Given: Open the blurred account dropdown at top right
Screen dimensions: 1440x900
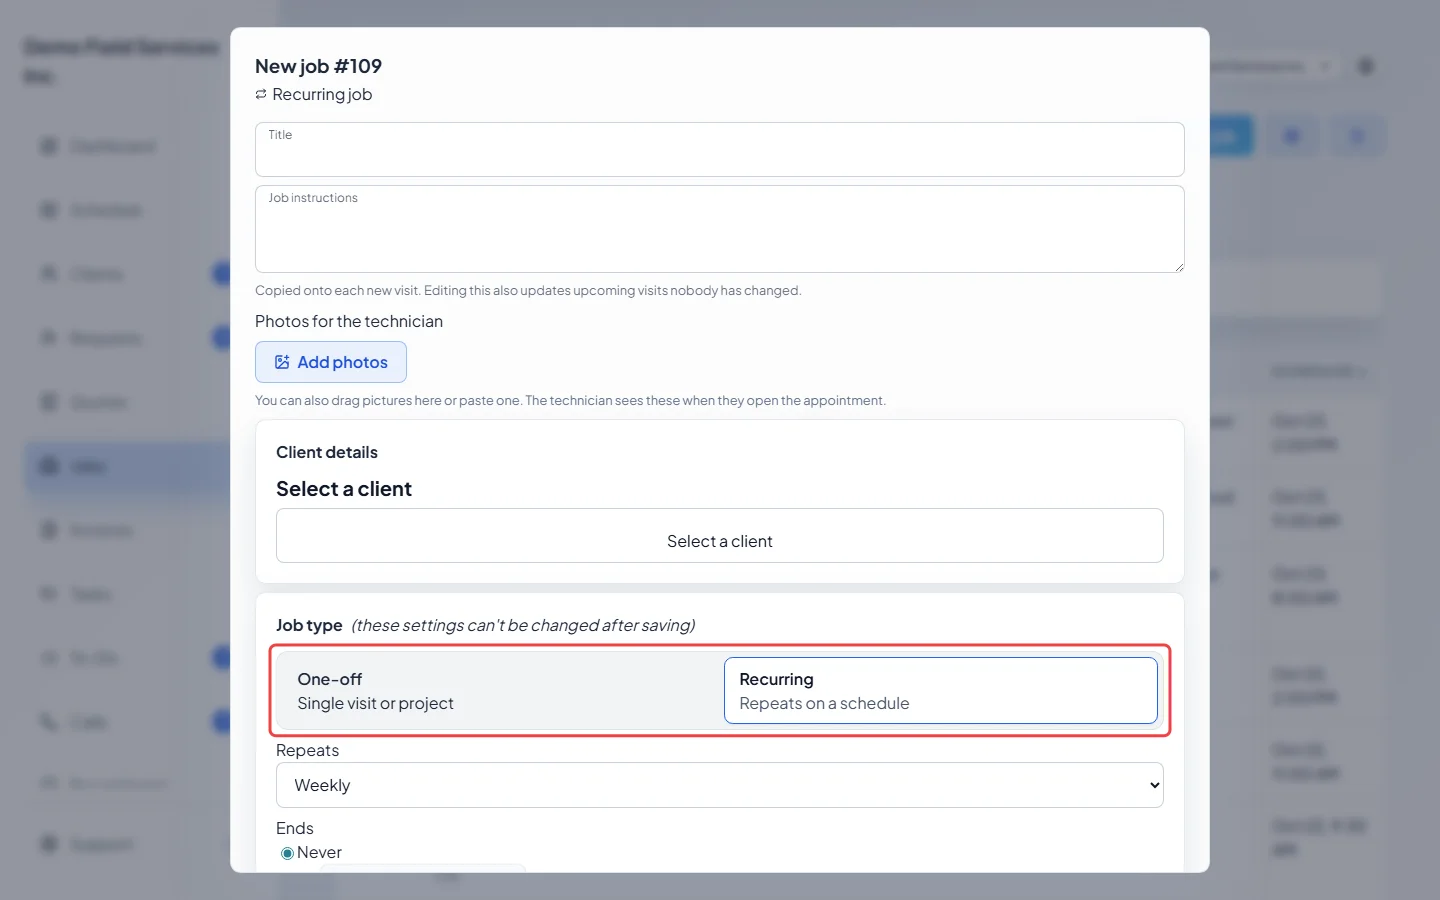Looking at the screenshot, I should [x=1270, y=66].
